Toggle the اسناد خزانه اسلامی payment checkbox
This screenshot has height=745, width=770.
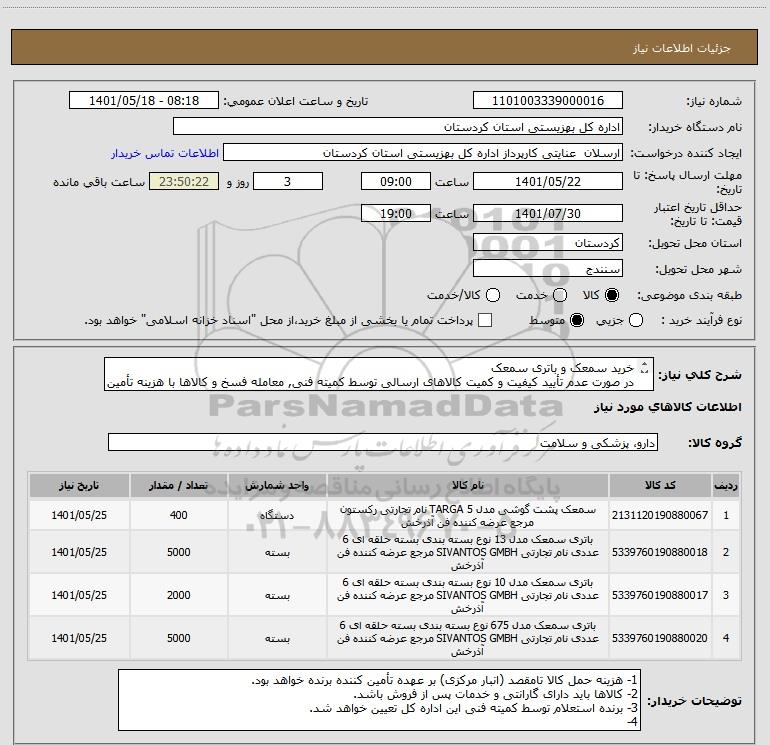click(x=485, y=320)
